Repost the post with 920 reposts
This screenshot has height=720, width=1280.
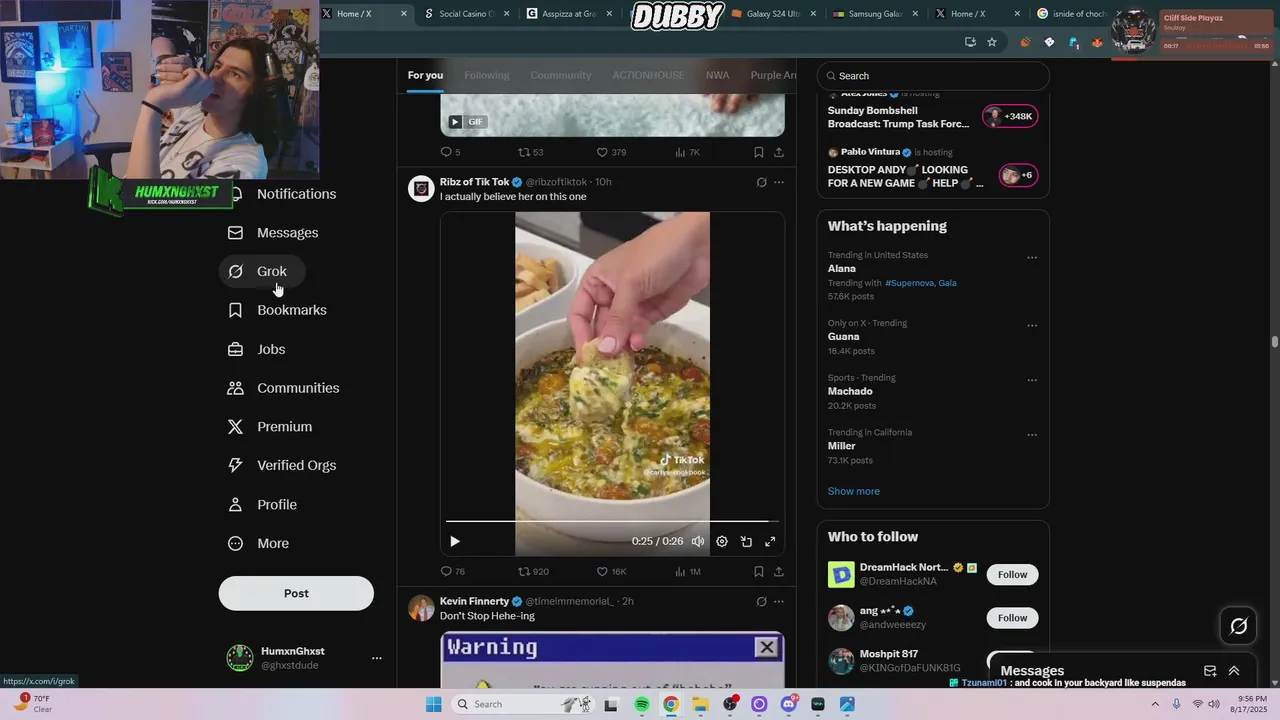click(x=533, y=571)
